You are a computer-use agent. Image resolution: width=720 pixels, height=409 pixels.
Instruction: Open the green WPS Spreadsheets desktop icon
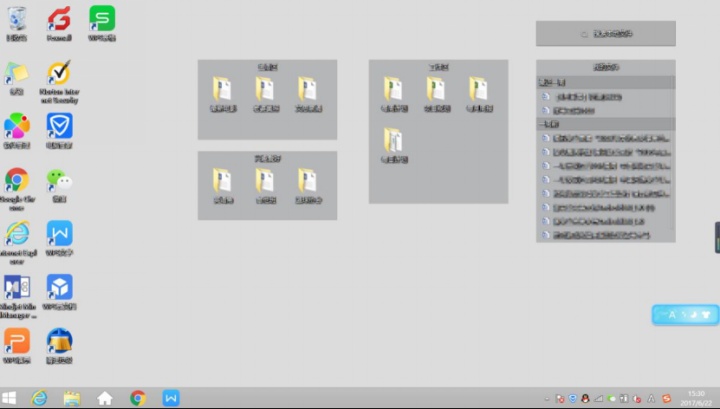tap(102, 19)
